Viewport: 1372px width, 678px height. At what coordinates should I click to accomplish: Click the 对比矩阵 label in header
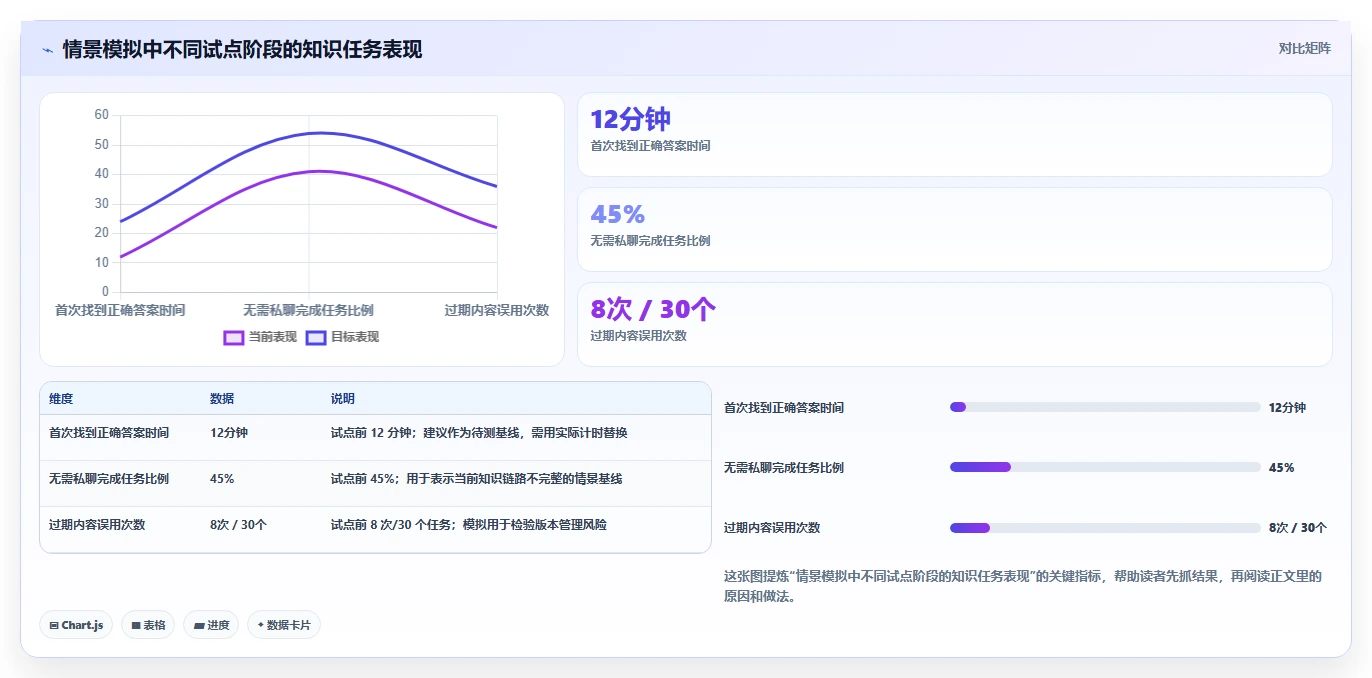click(1305, 48)
